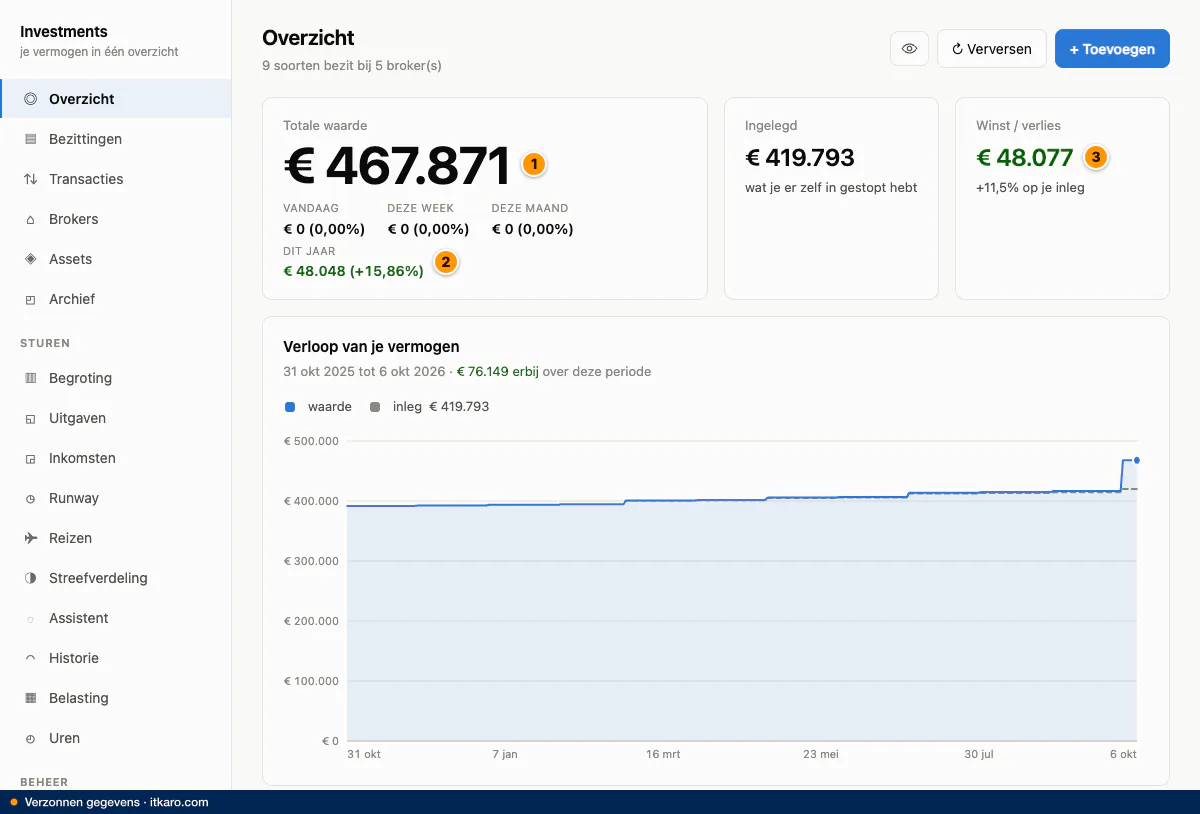This screenshot has height=814, width=1200.
Task: Click the 'Verloop van je vermogen' heading
Action: 372,347
